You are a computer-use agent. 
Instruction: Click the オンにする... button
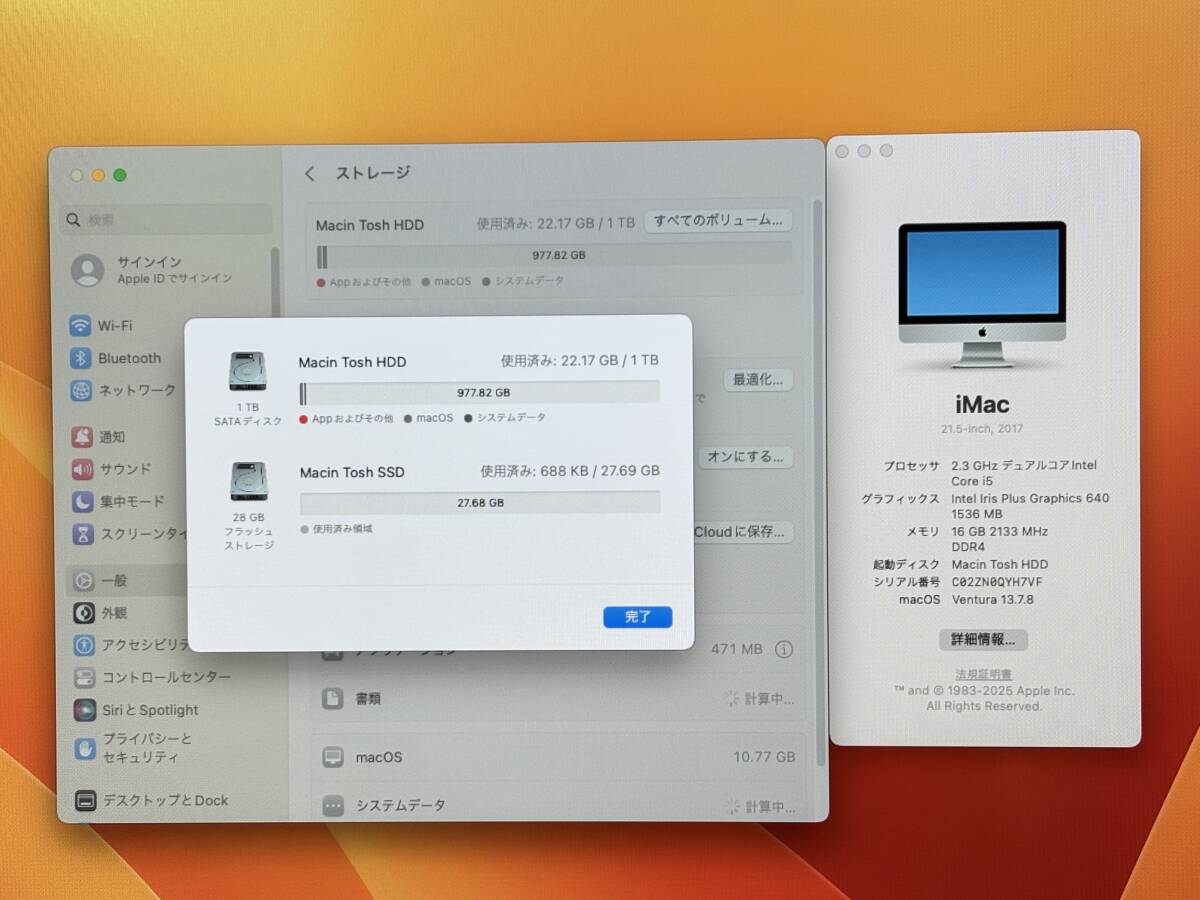point(745,456)
